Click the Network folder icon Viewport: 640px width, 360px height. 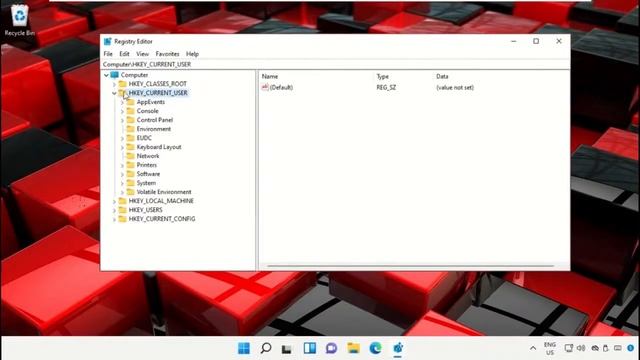coord(131,156)
